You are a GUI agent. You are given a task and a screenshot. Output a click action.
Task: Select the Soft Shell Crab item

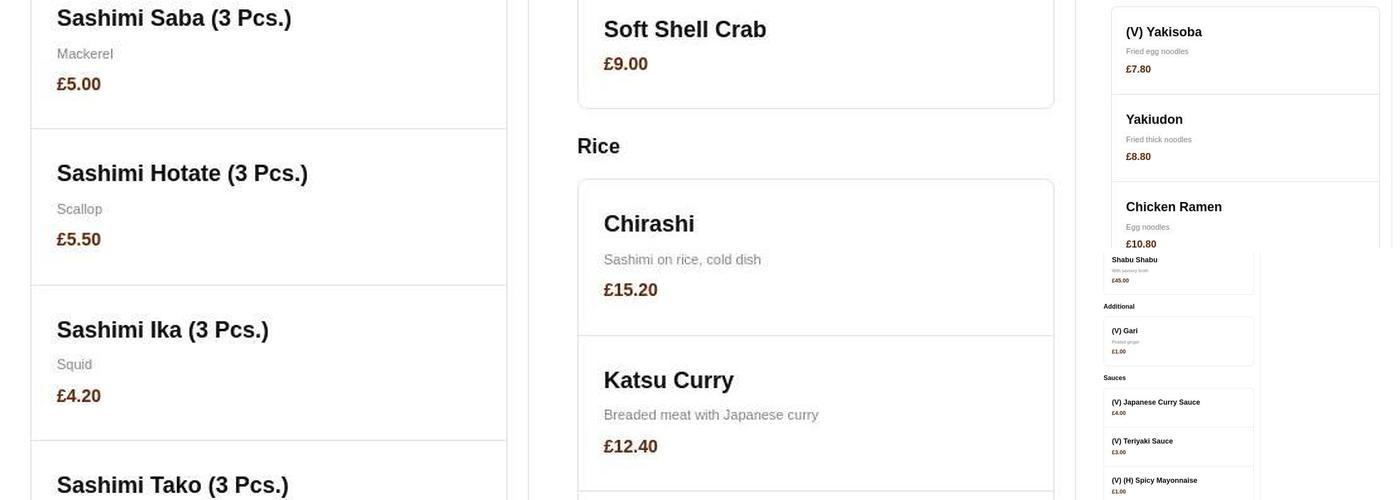[684, 30]
